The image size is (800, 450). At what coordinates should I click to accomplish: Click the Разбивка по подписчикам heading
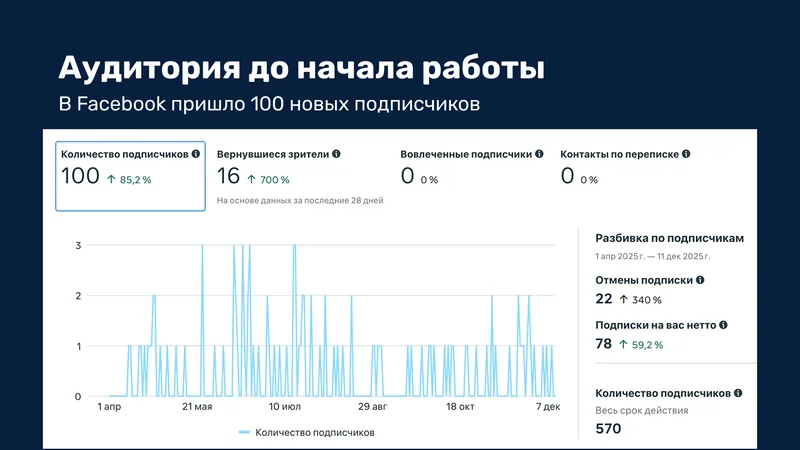669,238
